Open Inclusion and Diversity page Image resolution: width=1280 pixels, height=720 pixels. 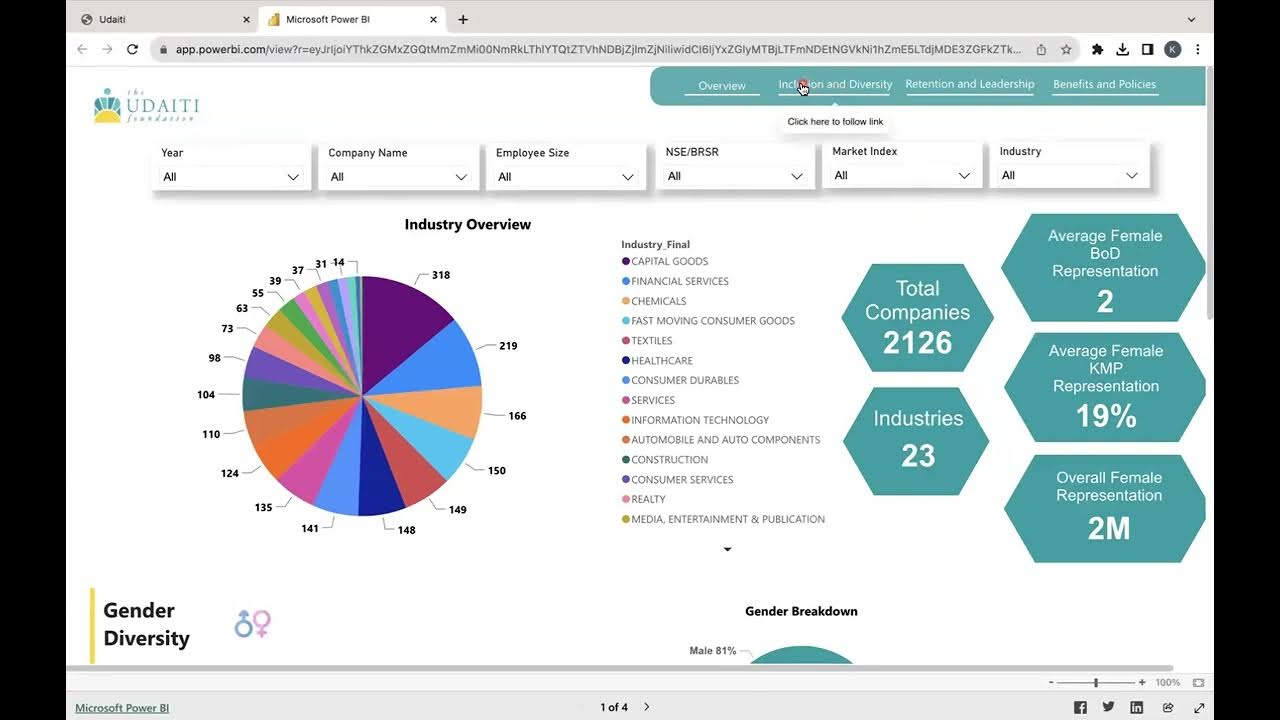click(835, 85)
